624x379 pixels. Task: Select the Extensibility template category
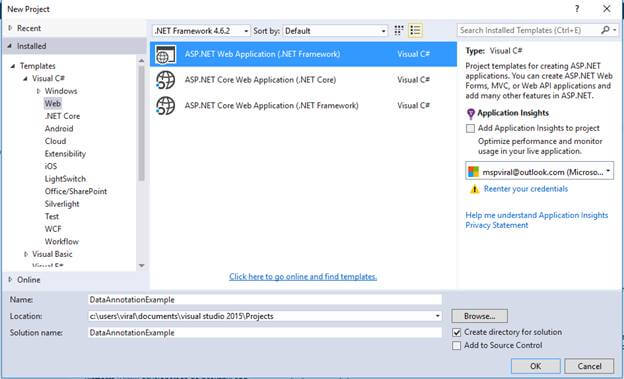point(65,154)
